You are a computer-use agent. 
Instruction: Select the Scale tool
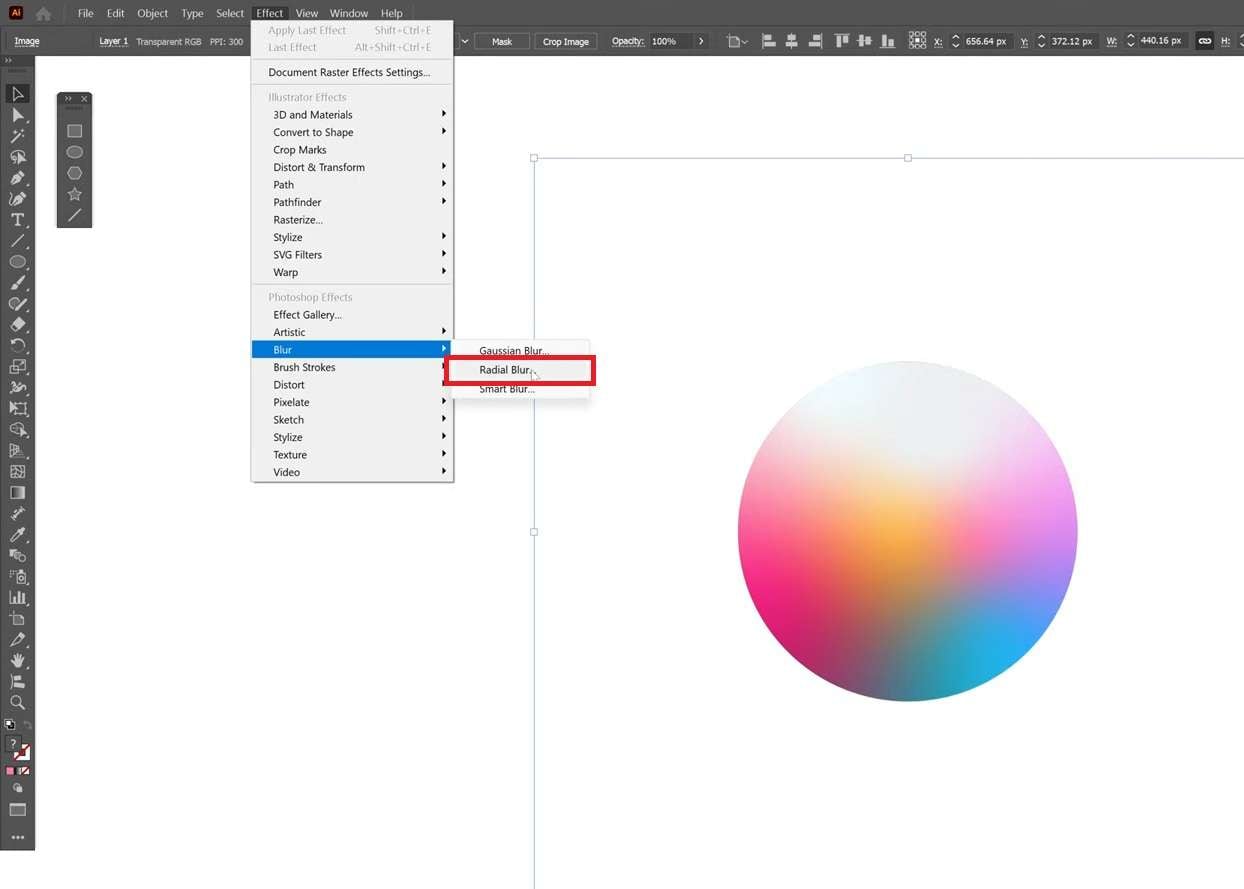click(17, 367)
